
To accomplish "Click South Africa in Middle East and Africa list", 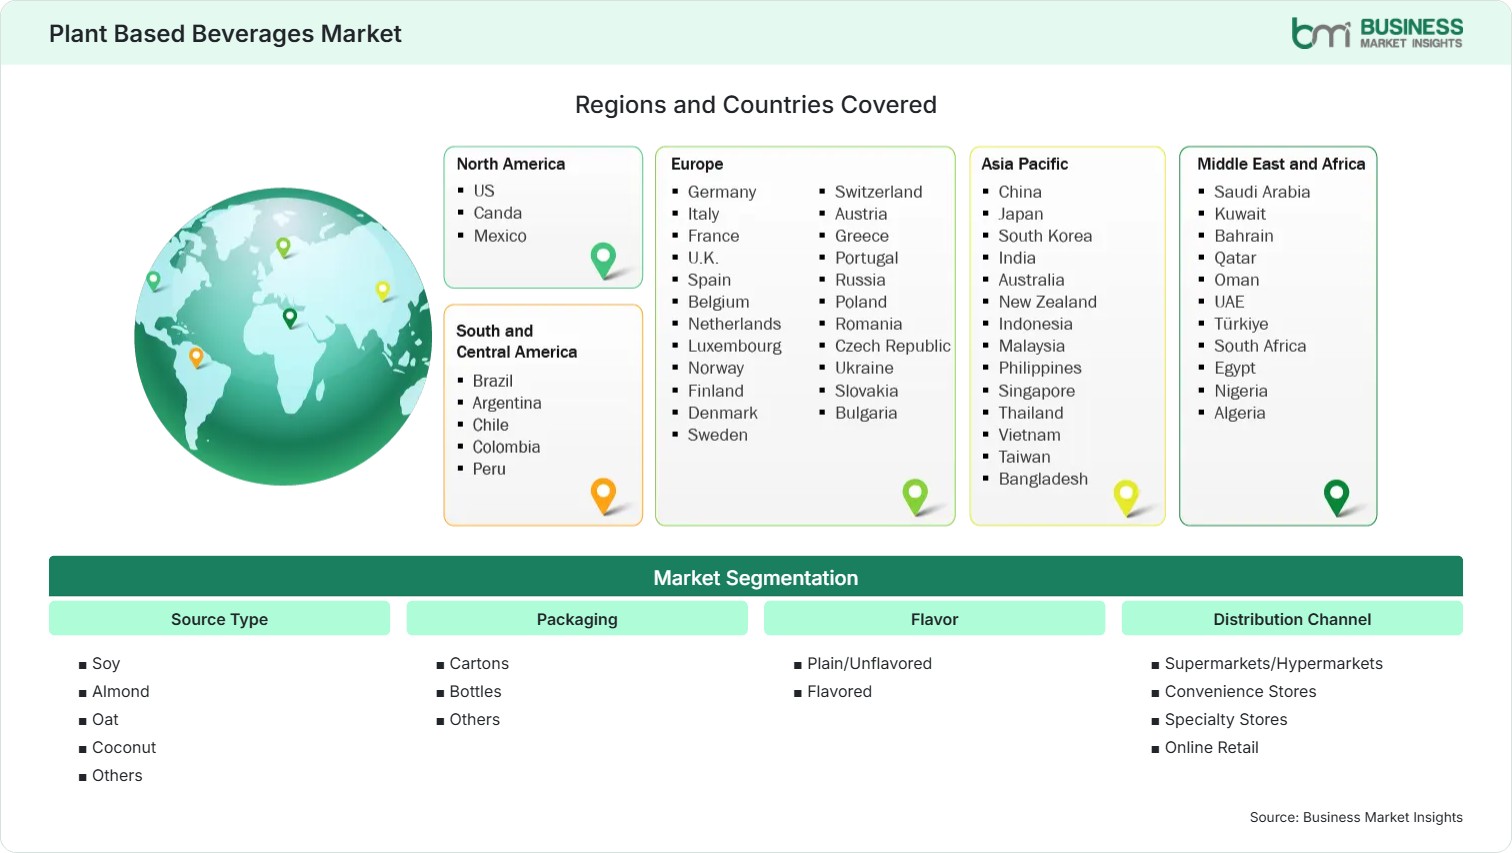I will point(1260,346).
